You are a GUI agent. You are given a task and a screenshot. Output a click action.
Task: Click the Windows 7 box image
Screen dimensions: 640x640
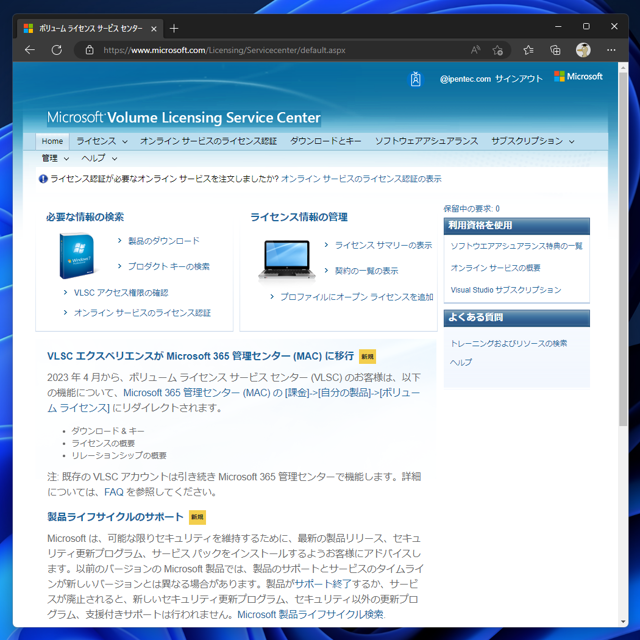[77, 256]
